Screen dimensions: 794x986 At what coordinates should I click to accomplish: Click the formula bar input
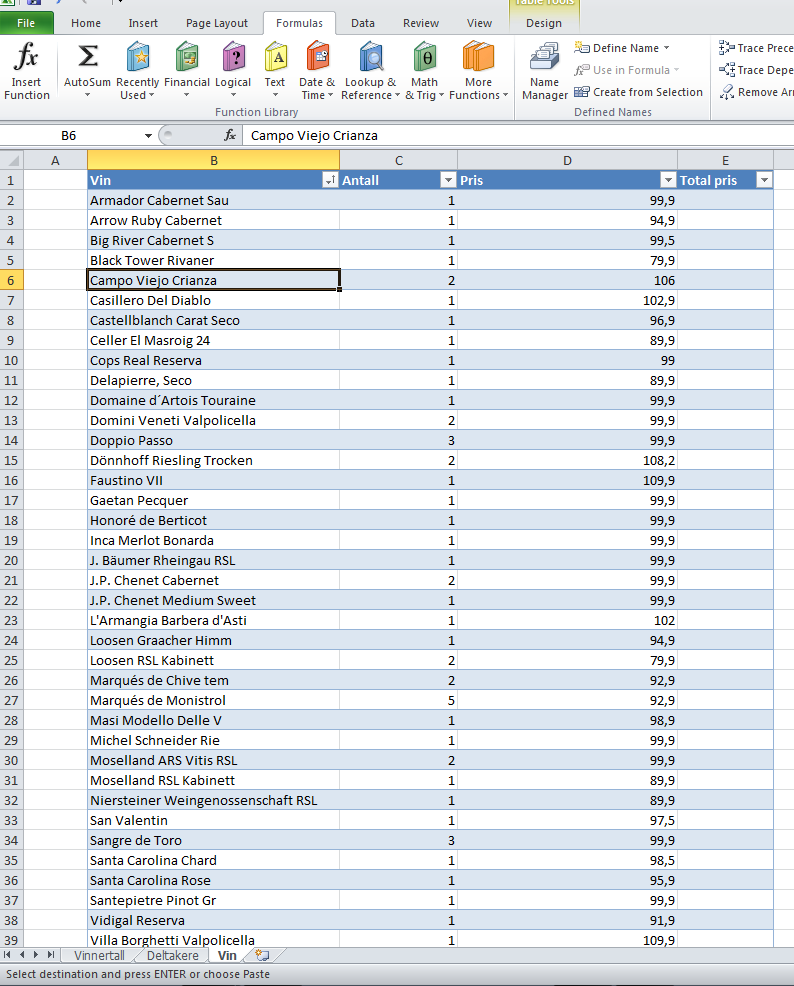click(x=519, y=135)
